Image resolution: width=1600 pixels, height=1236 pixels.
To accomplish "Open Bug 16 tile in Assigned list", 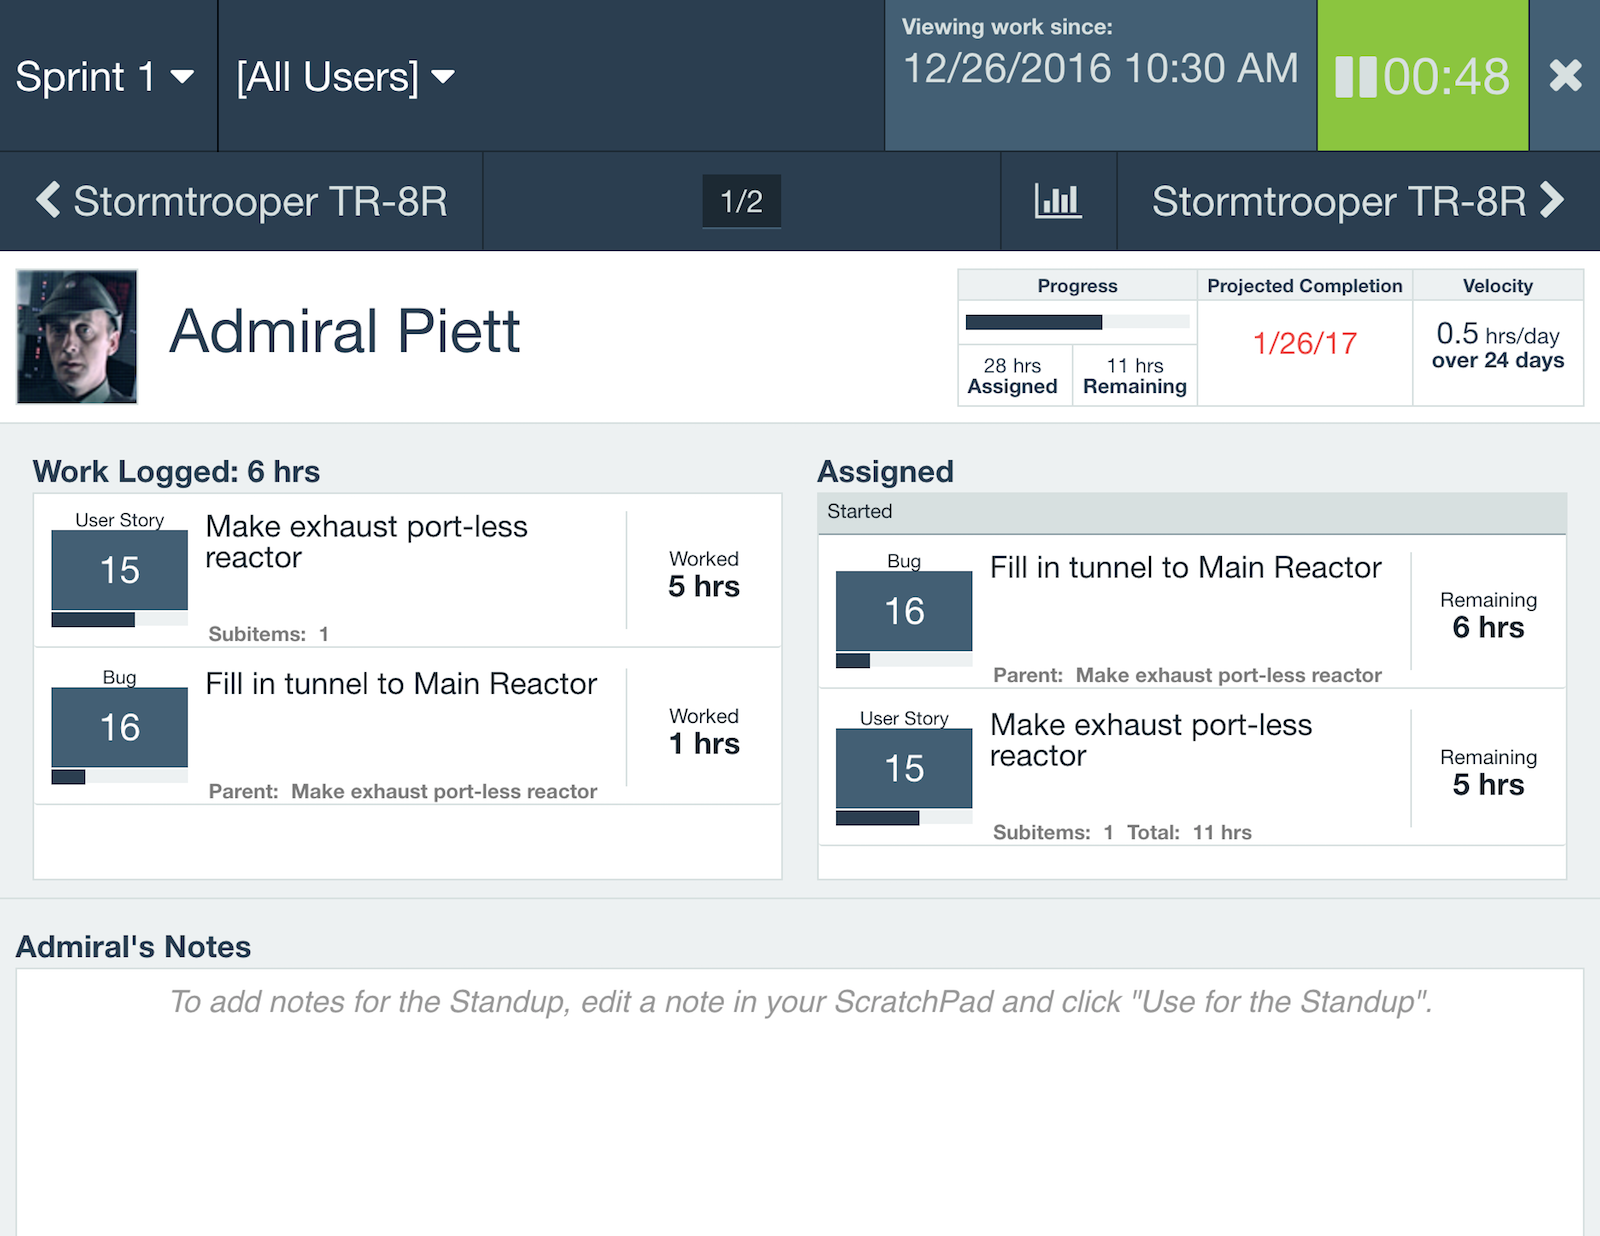I will pyautogui.click(x=904, y=611).
